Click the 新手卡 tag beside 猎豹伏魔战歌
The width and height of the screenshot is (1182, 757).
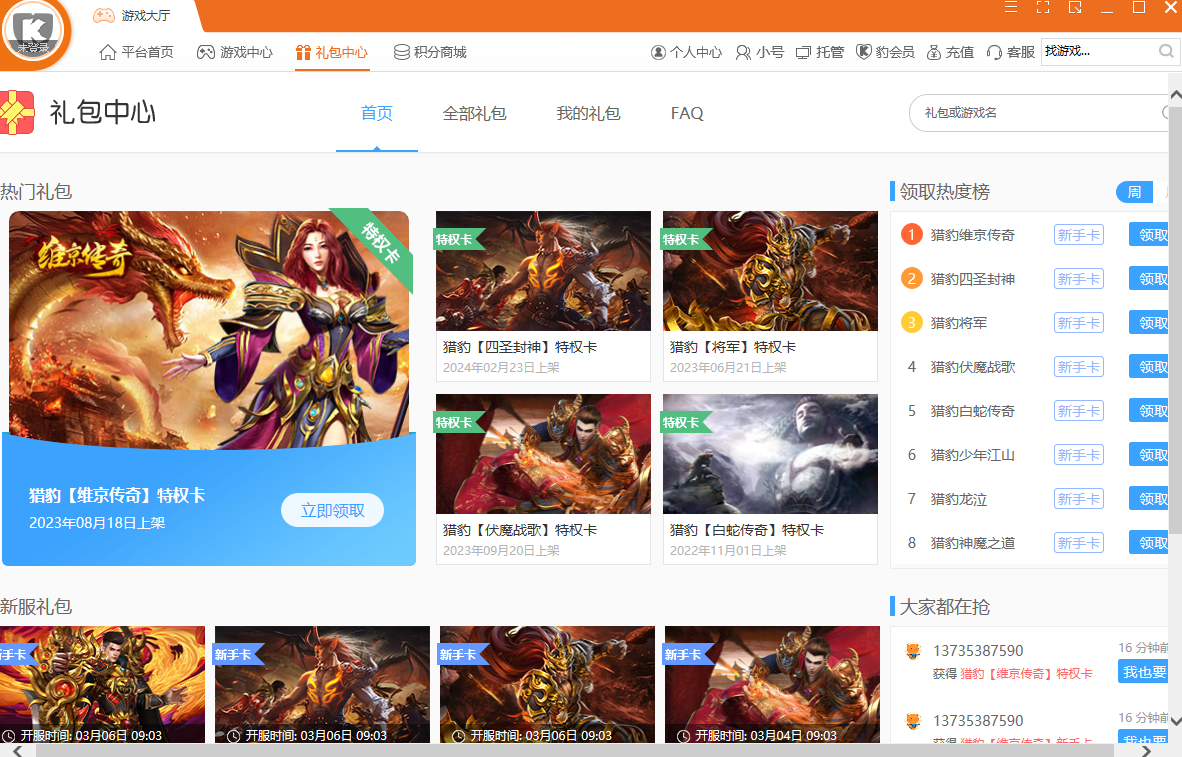click(1079, 367)
